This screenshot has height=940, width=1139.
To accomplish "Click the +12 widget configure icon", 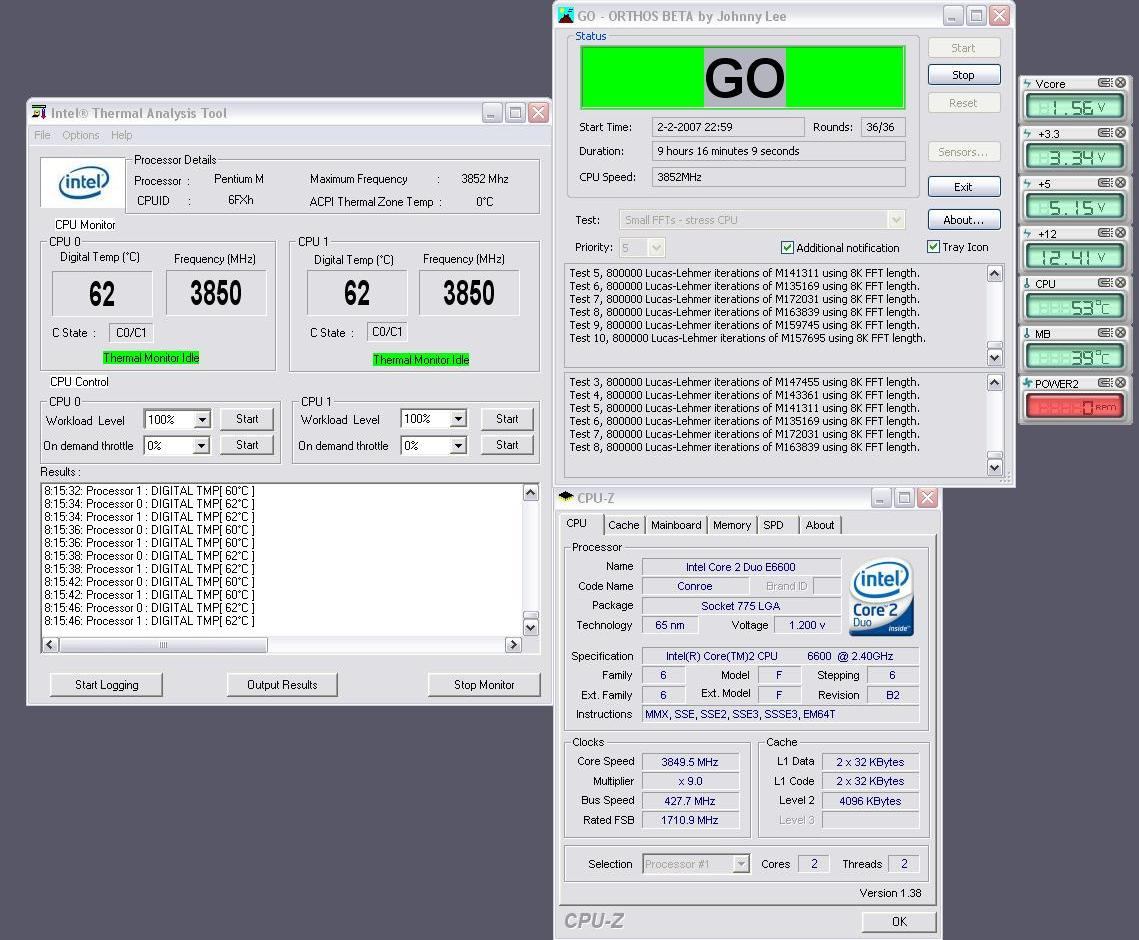I will click(1105, 233).
